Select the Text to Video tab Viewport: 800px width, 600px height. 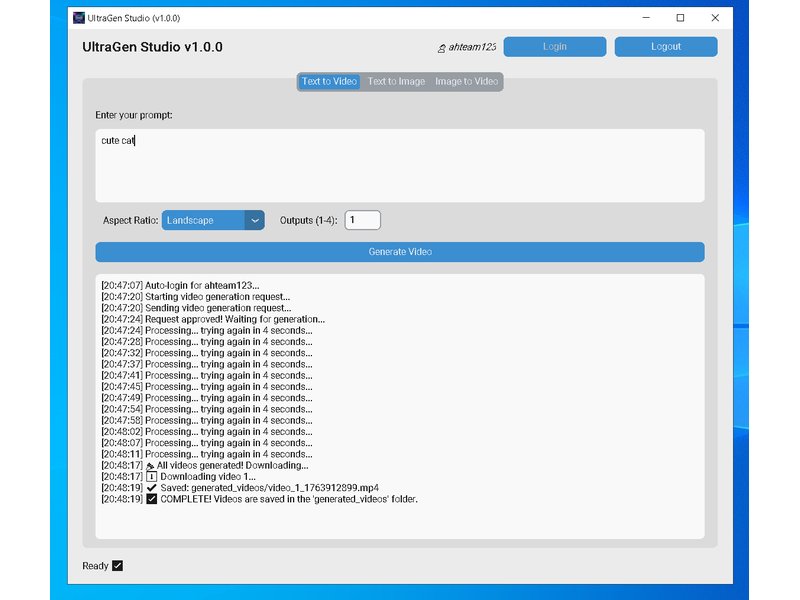328,81
